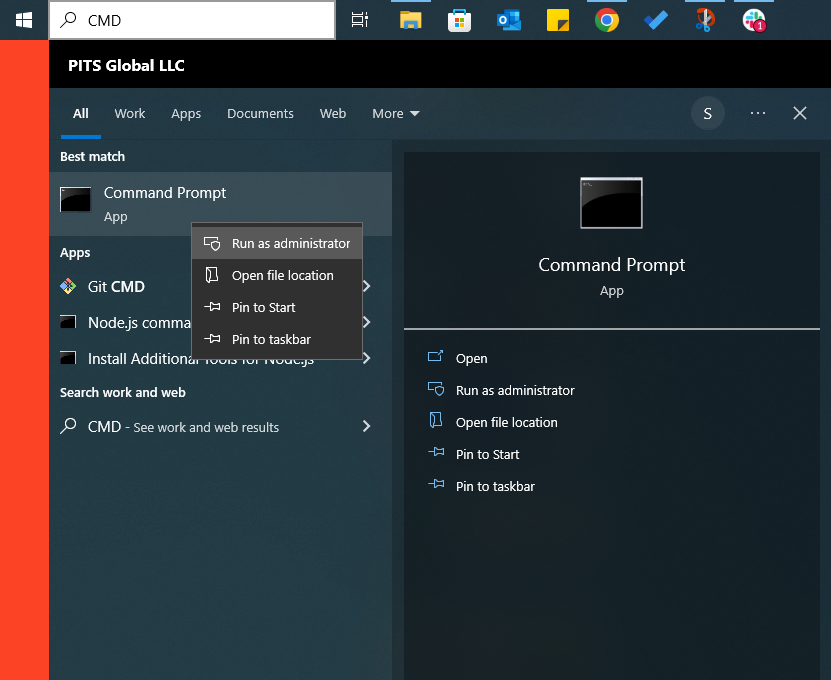Click shield icon in preview pane actions
The width and height of the screenshot is (831, 680).
(x=436, y=388)
